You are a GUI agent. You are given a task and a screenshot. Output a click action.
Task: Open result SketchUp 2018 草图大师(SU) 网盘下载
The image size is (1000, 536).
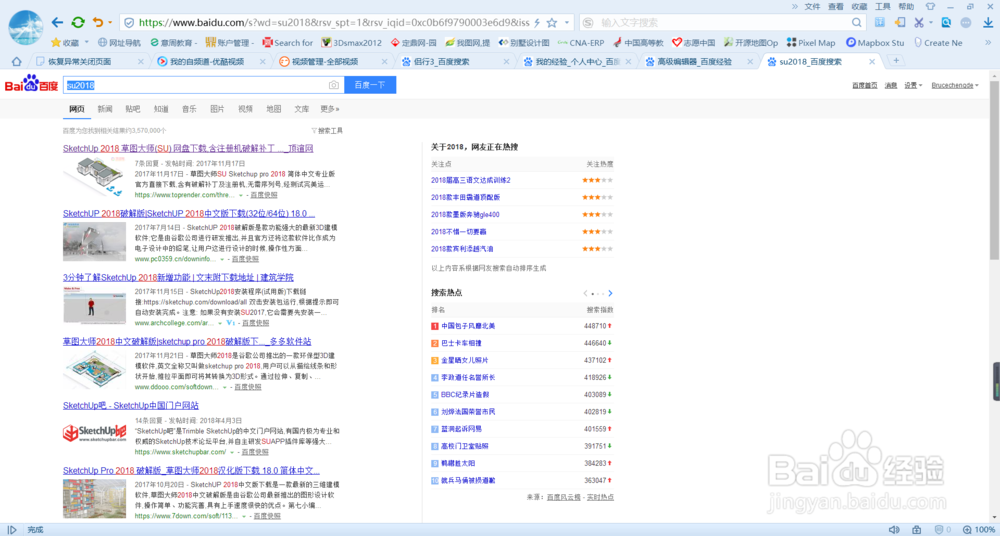[x=188, y=149]
